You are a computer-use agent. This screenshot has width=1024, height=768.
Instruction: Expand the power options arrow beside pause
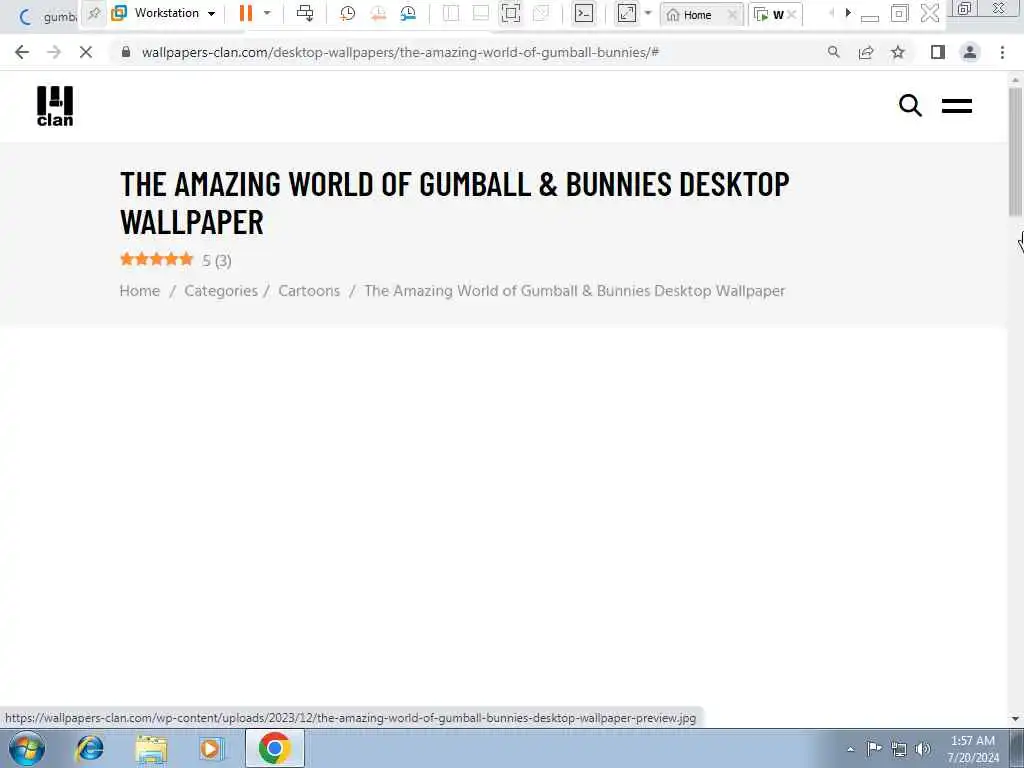click(x=267, y=13)
